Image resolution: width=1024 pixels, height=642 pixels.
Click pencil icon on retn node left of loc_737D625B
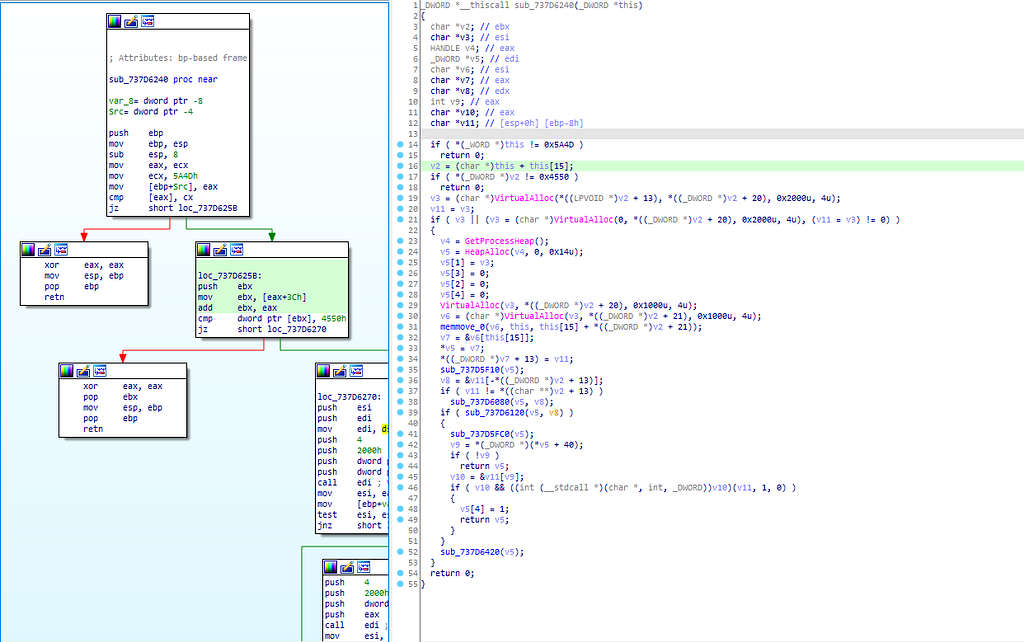pos(44,249)
